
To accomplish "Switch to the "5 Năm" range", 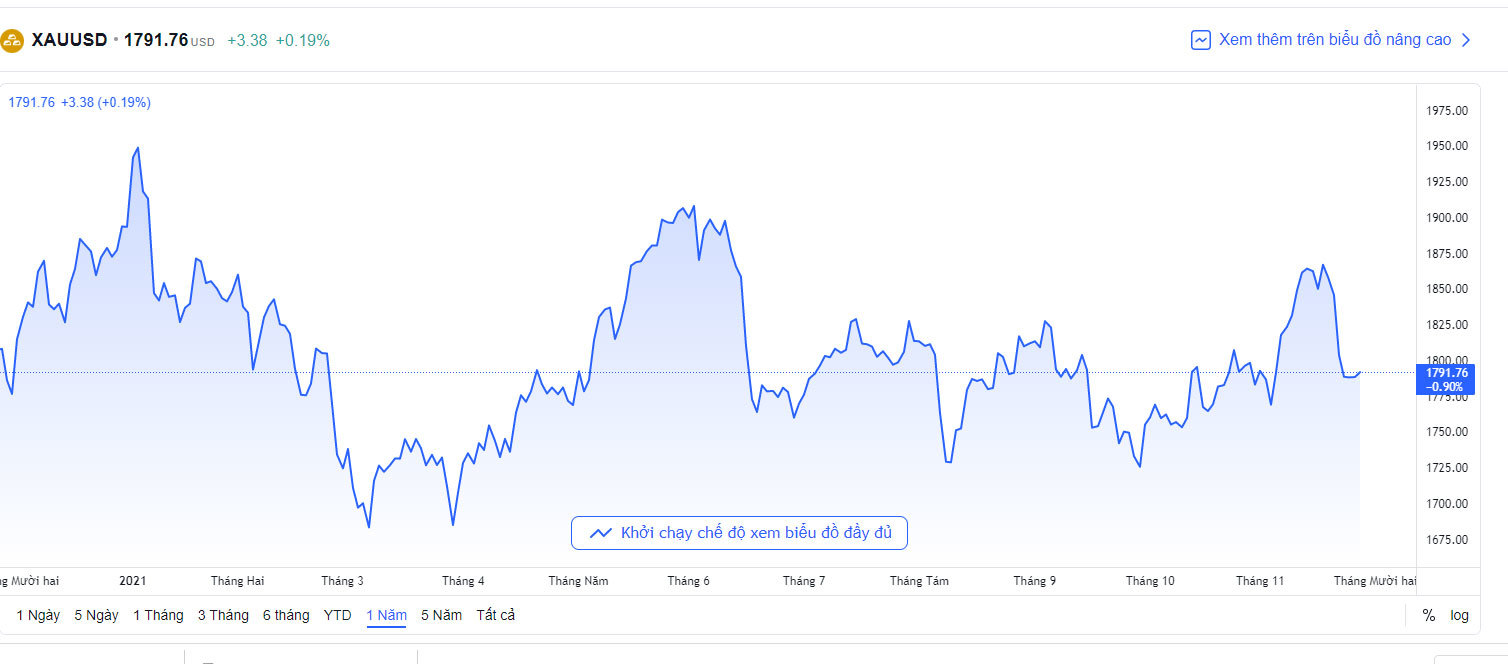I will pyautogui.click(x=441, y=615).
